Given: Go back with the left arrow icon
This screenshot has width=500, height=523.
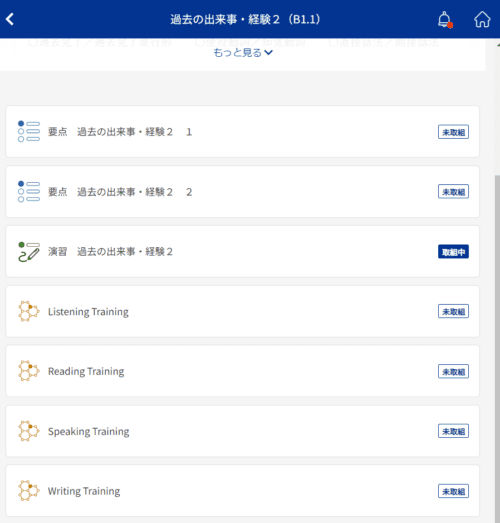Looking at the screenshot, I should tap(10, 19).
